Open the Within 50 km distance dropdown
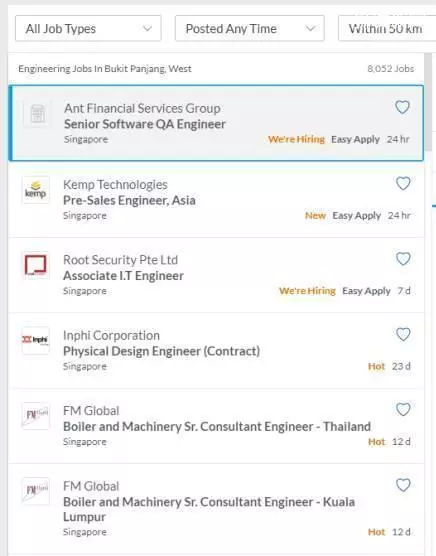Screen dimensions: 436x556 pos(387,28)
